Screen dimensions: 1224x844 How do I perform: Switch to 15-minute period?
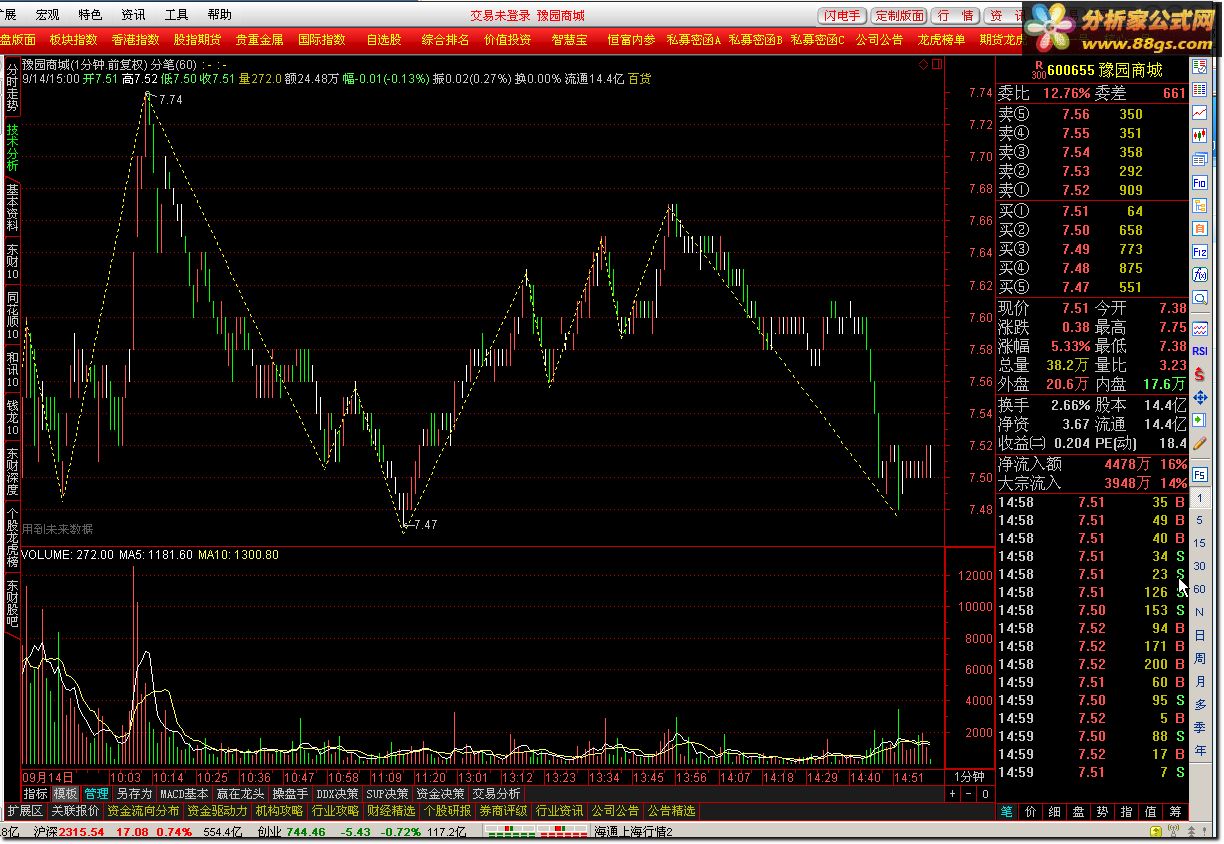point(1200,543)
